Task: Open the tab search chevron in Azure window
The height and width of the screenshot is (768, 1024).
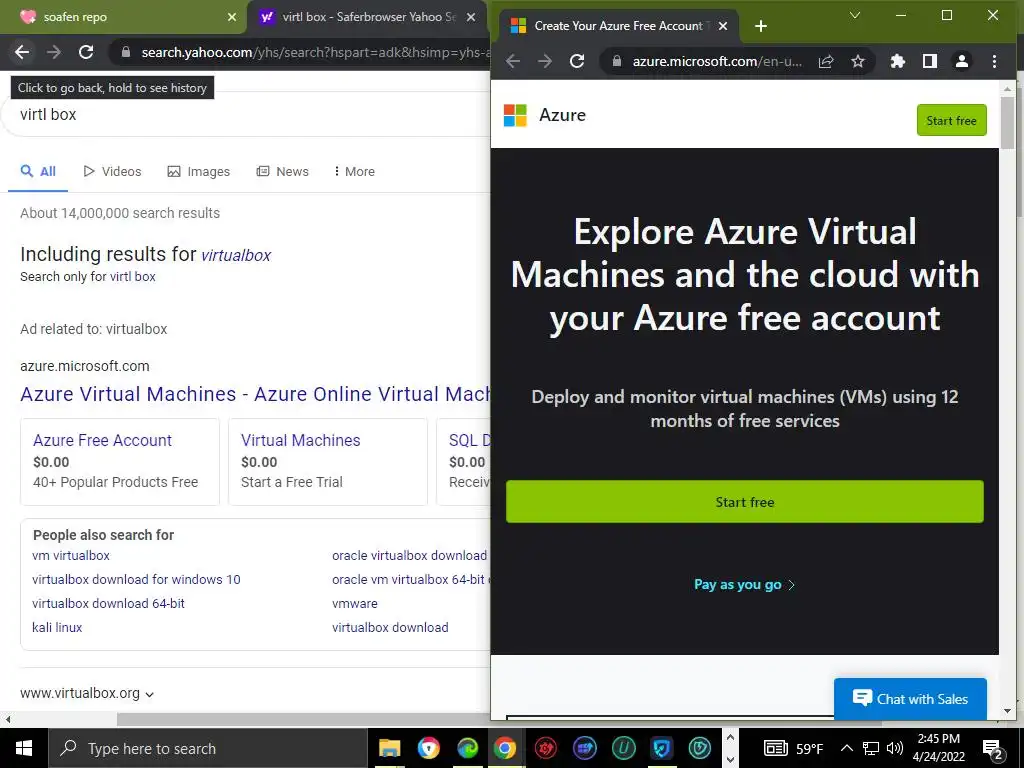Action: pyautogui.click(x=854, y=15)
